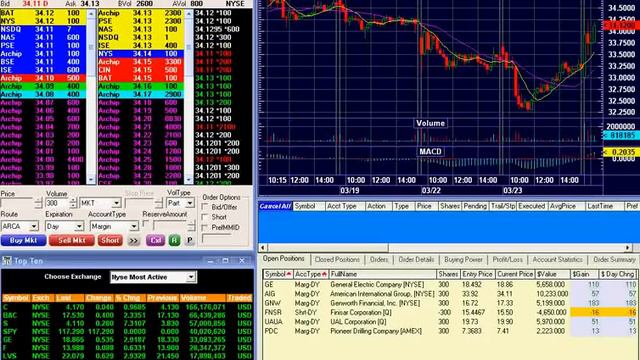Open the Account Statistics tab
Viewport: 640px width, 360px height.
pos(557,260)
